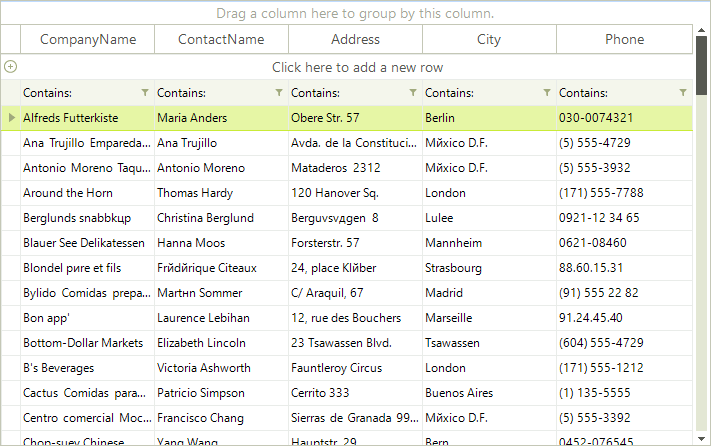Select the 0921-12 34 65 phone cell
Viewport: 711px width, 446px height.
click(624, 218)
